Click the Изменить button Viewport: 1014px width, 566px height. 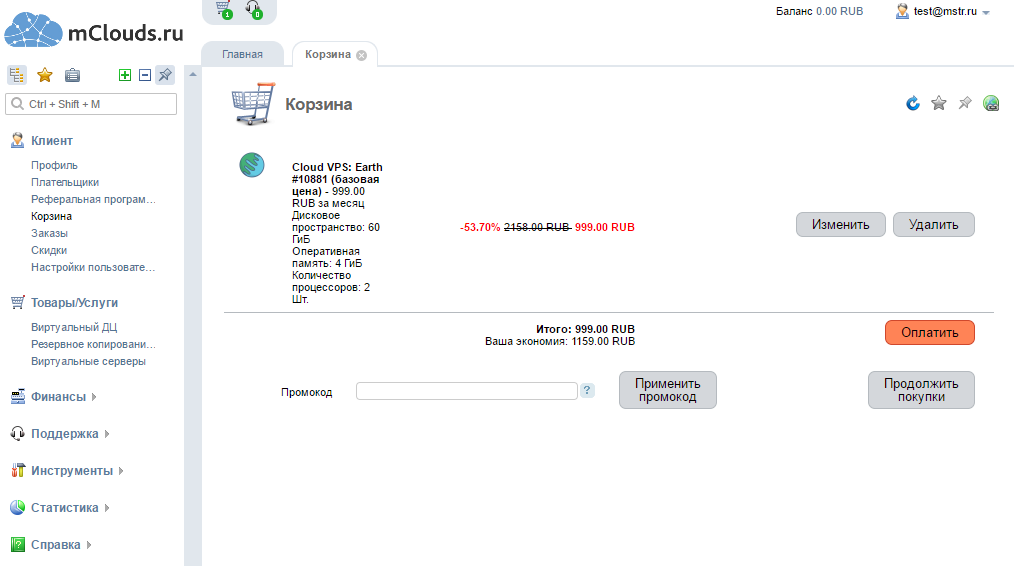(841, 224)
